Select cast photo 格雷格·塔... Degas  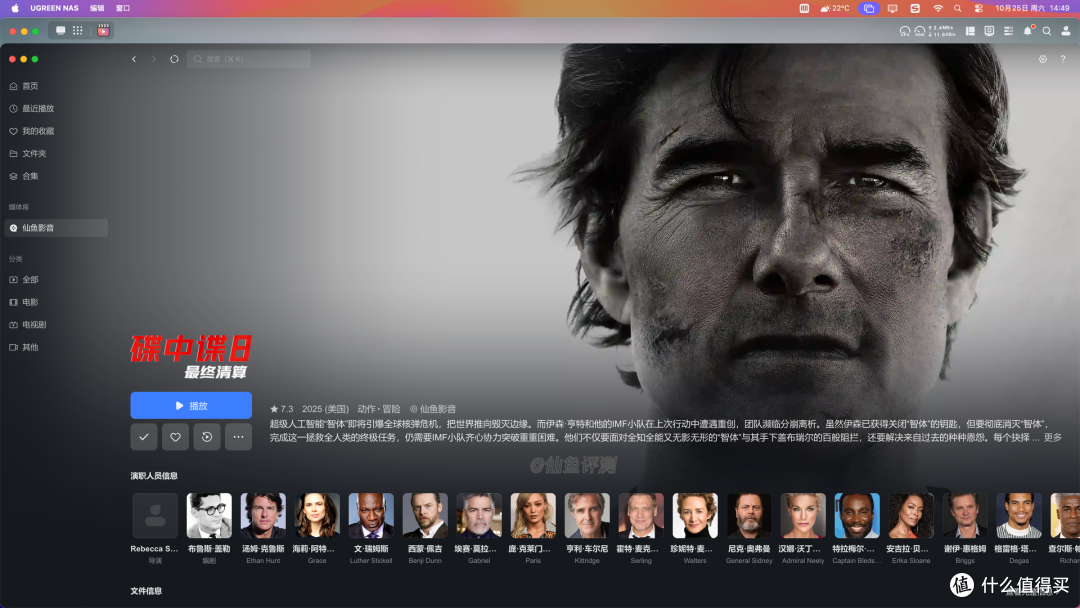tap(1019, 515)
